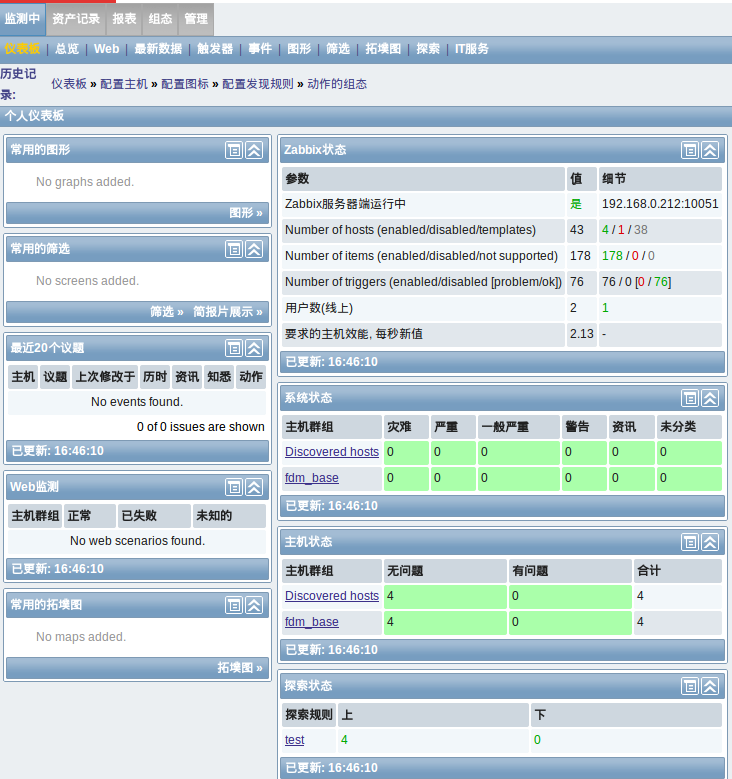Go to 动作的组态 in history breadcrumb
Screen dimensions: 732x779
tap(337, 84)
